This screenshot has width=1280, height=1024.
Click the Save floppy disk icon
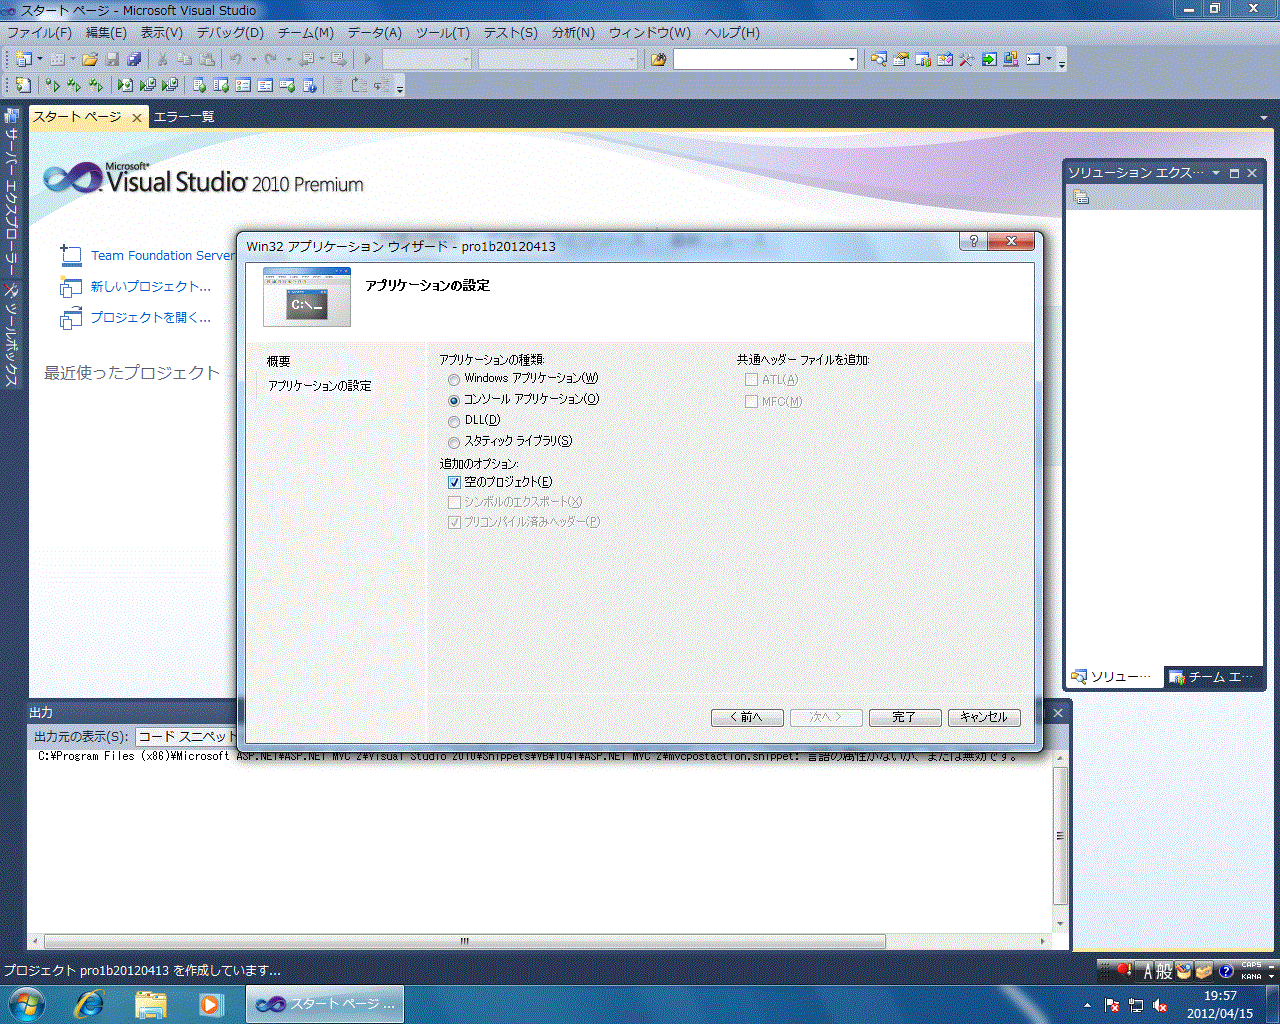click(x=112, y=59)
